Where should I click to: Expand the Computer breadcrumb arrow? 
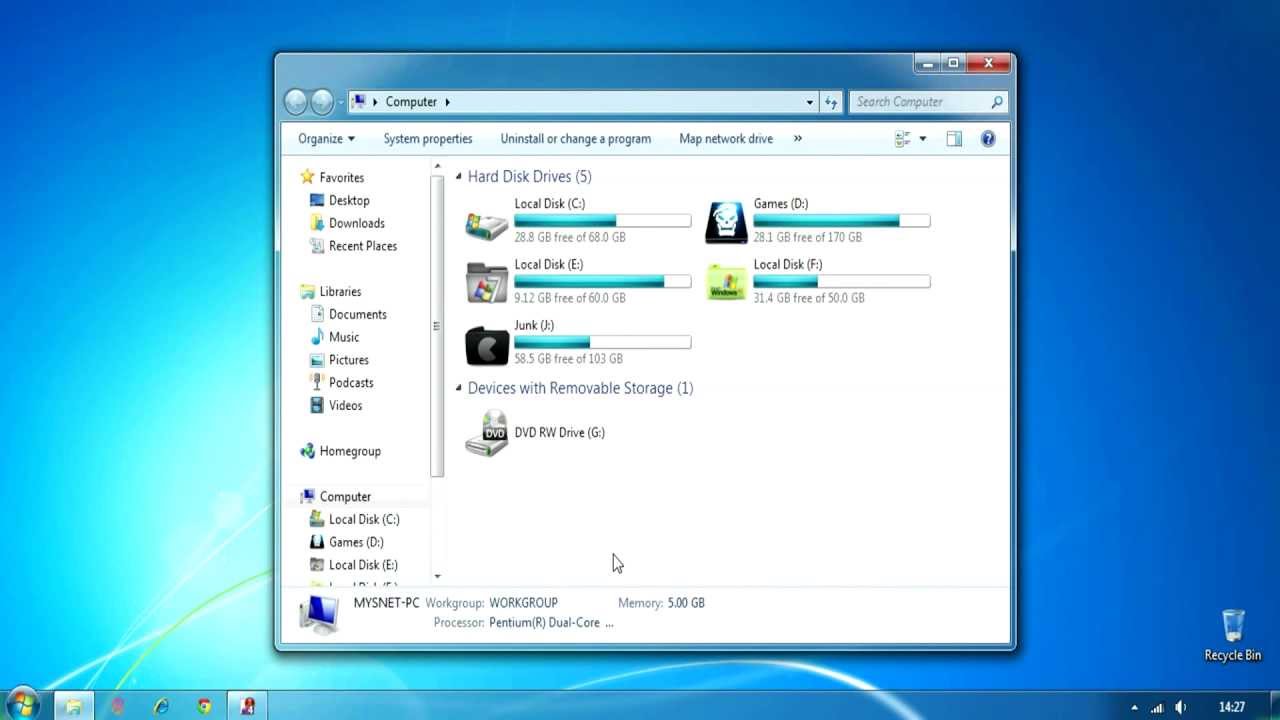[x=448, y=102]
